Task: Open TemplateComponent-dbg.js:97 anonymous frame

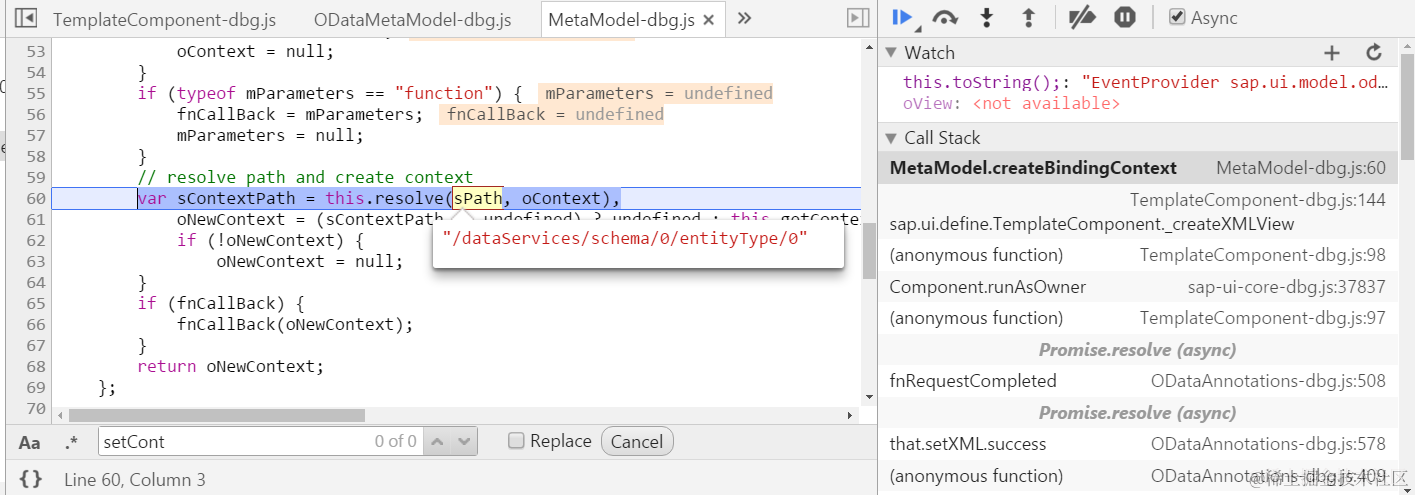Action: pos(1138,318)
